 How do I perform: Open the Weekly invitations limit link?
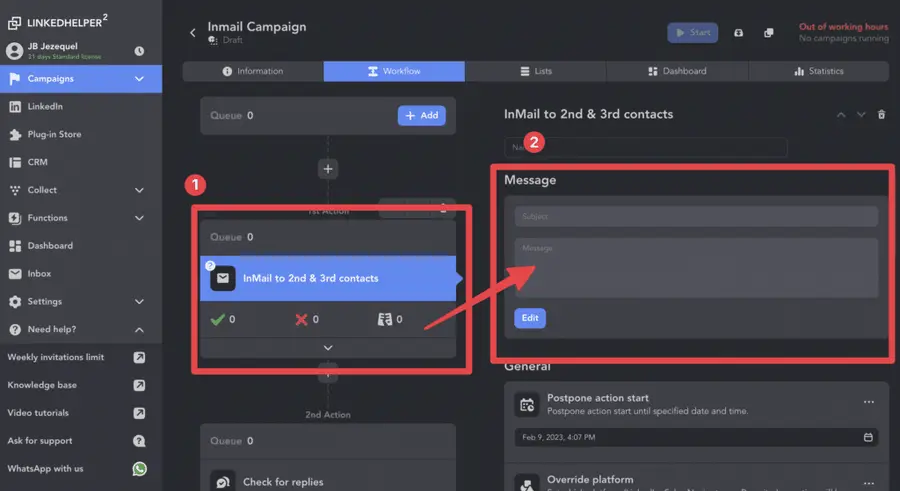tap(56, 357)
